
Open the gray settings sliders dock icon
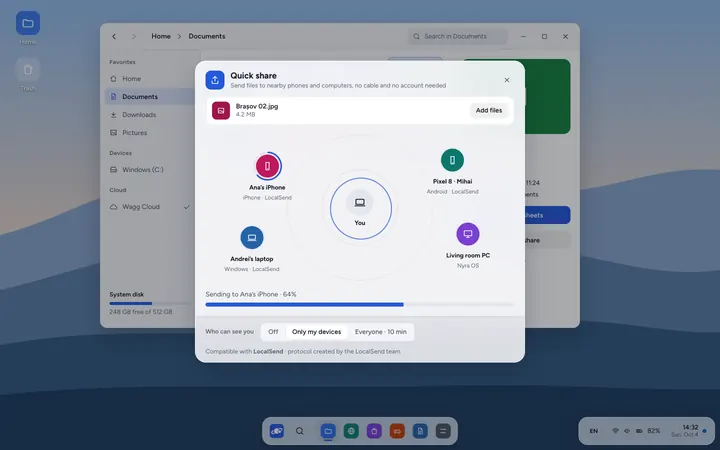tap(443, 431)
